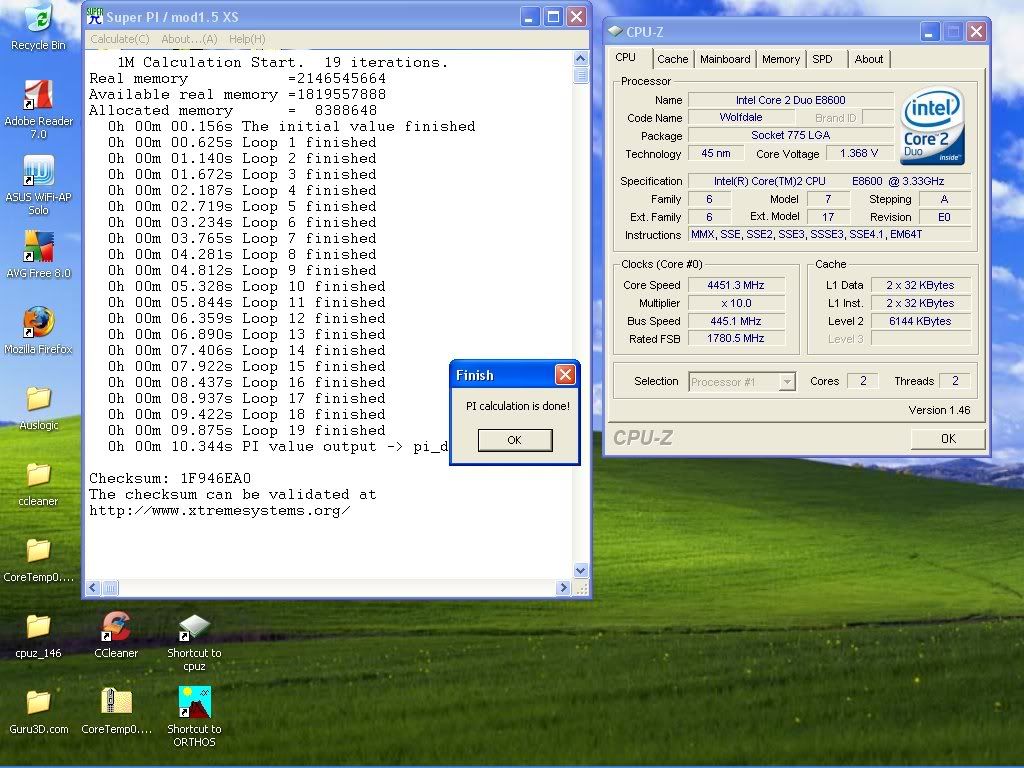The height and width of the screenshot is (768, 1024).
Task: Click the Technology value 45 nm
Action: (x=716, y=153)
